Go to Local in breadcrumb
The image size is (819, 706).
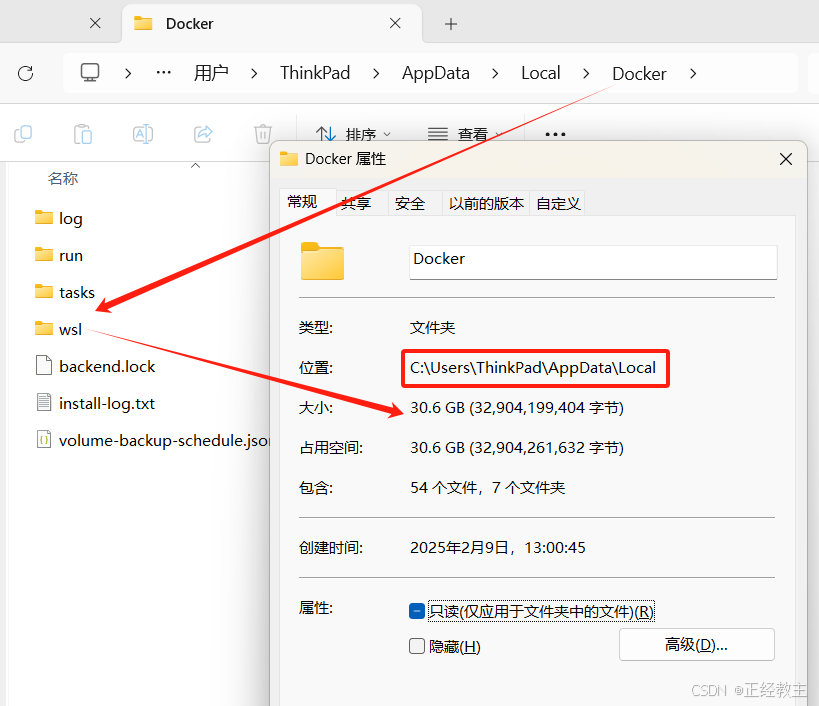[x=541, y=73]
